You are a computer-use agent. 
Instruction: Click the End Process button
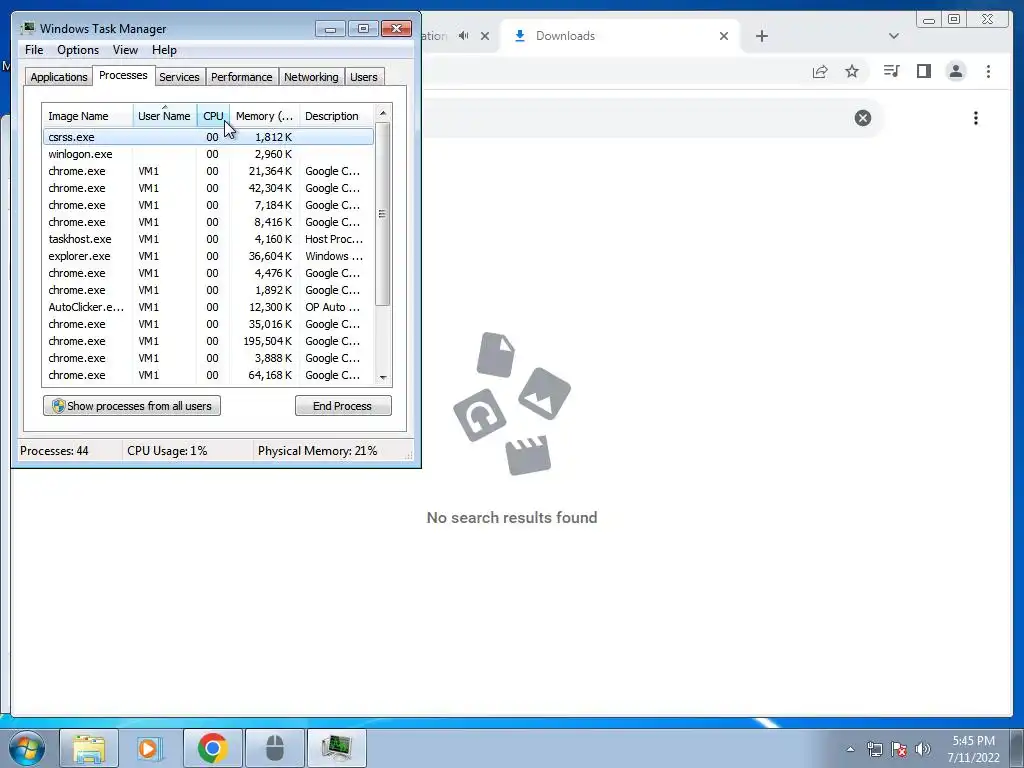(343, 406)
